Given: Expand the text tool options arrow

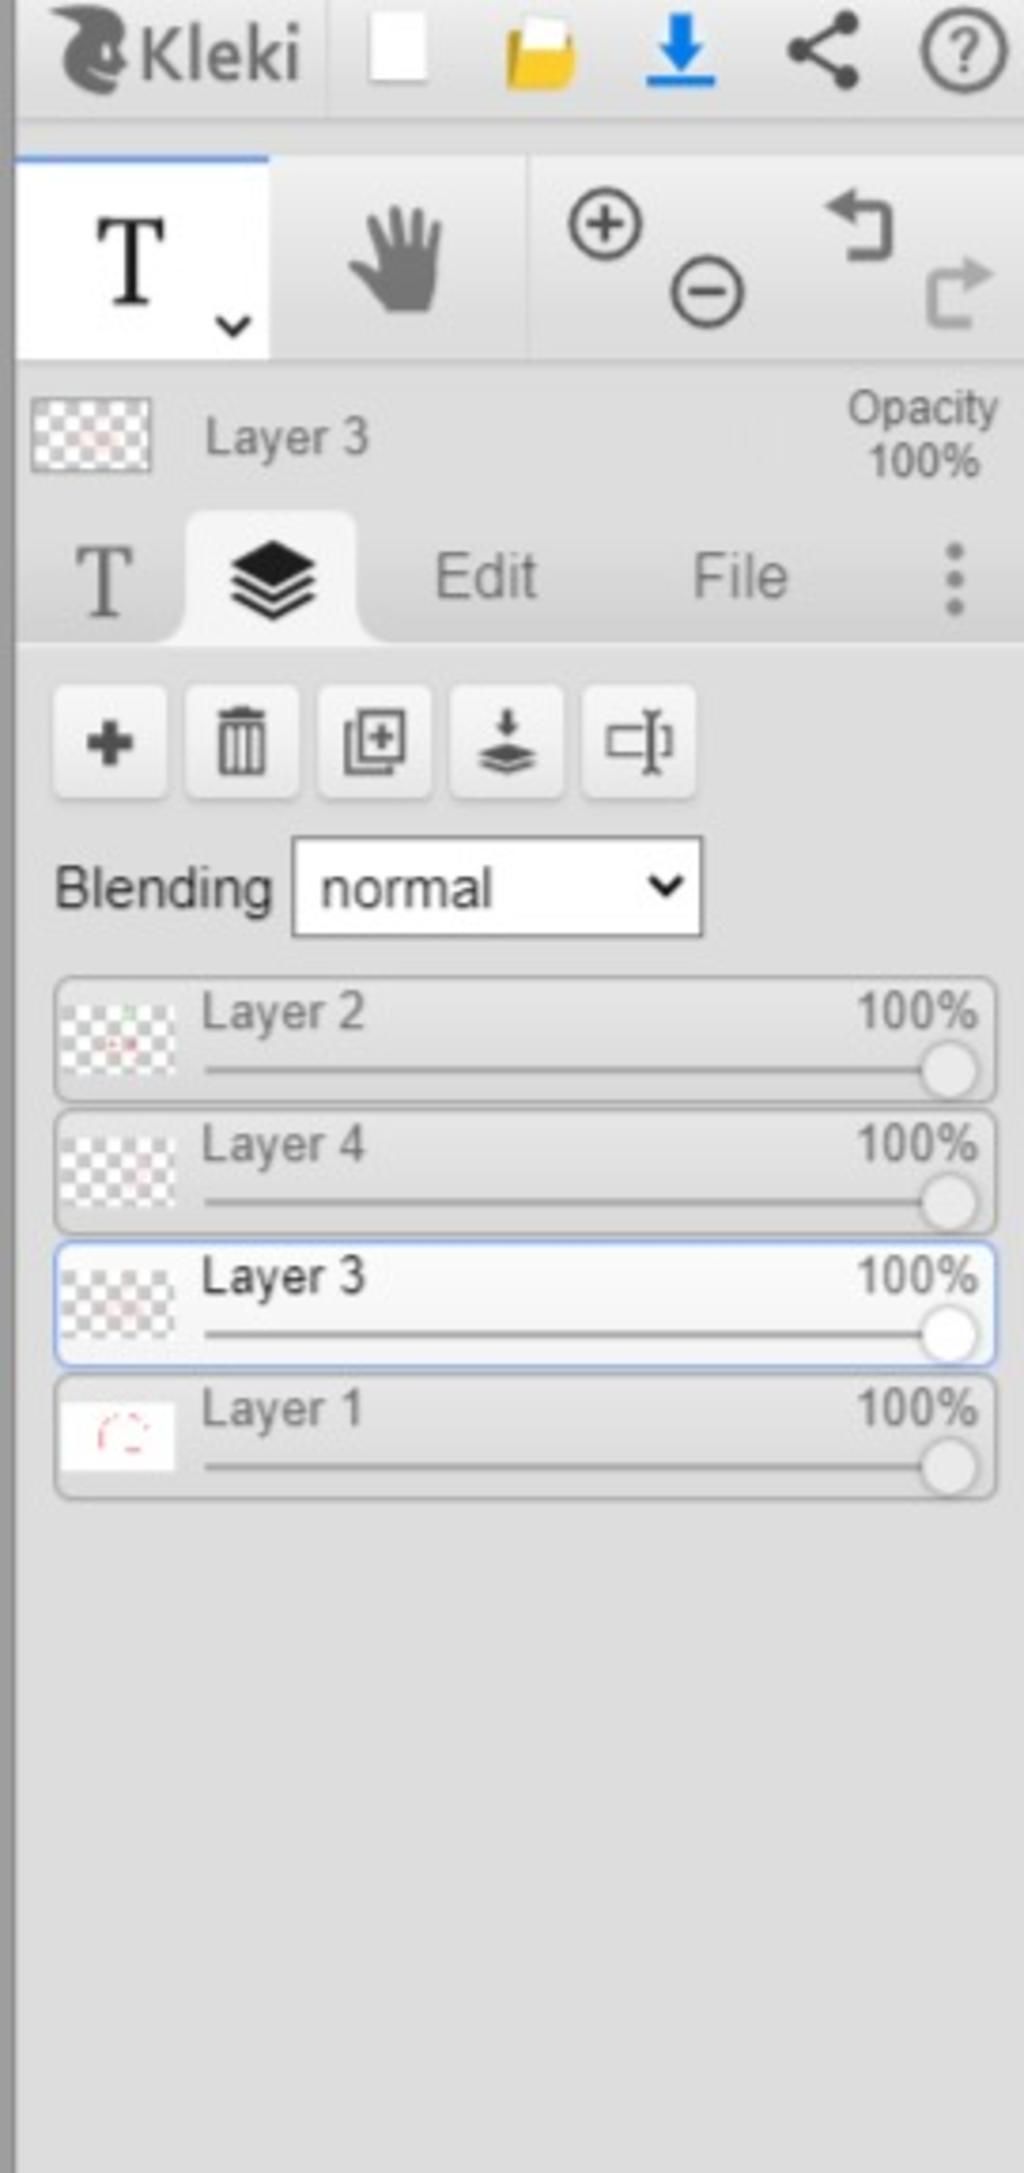Looking at the screenshot, I should tap(233, 325).
